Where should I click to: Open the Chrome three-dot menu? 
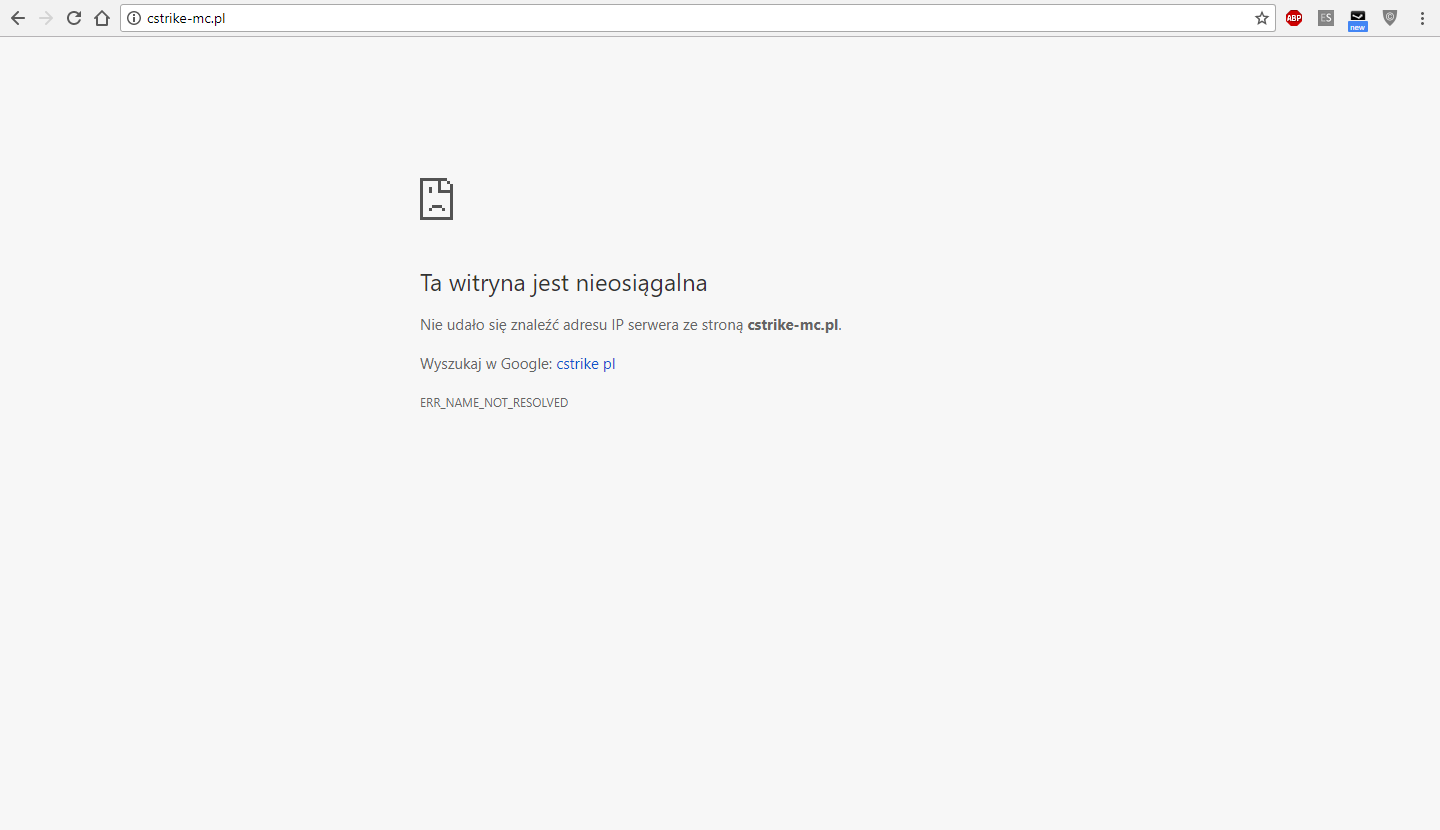[x=1422, y=18]
